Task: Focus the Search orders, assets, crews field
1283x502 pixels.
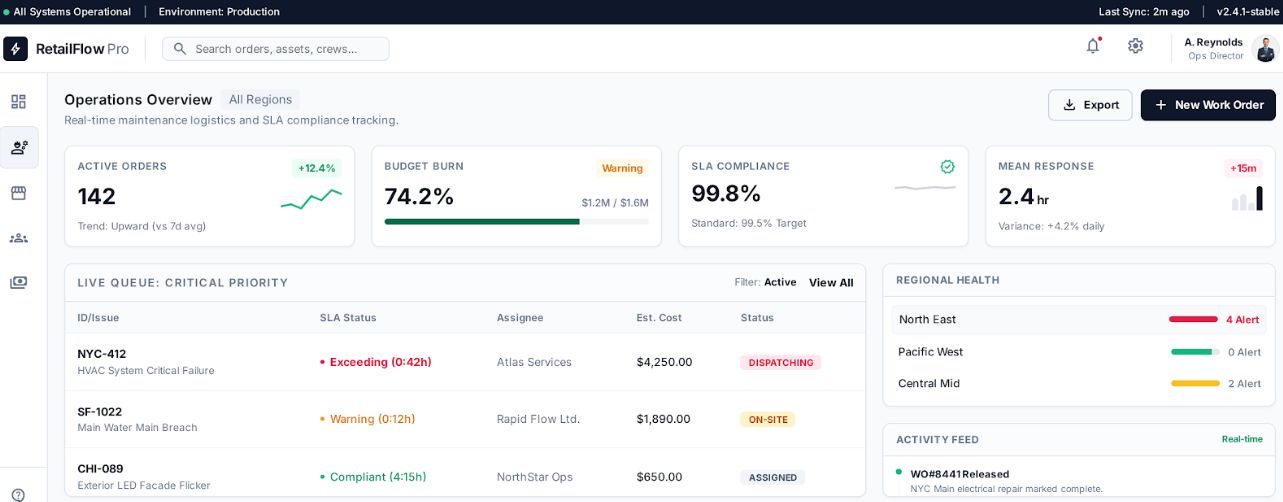Action: pos(276,49)
